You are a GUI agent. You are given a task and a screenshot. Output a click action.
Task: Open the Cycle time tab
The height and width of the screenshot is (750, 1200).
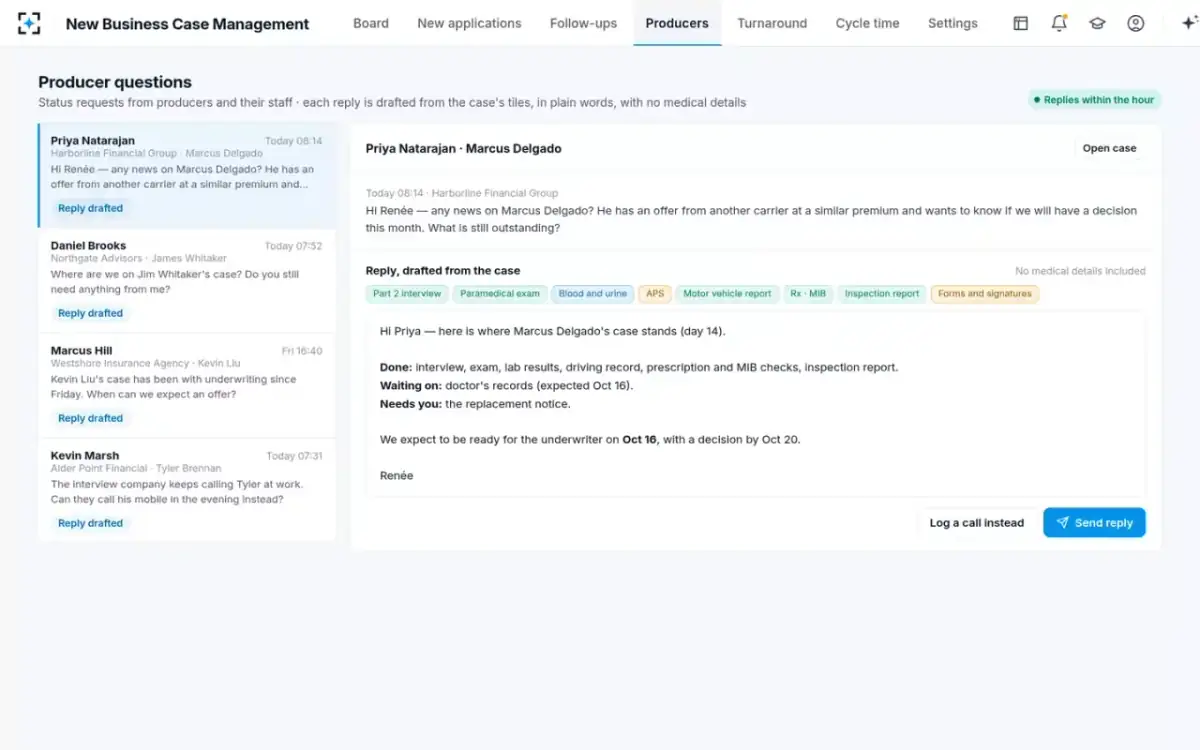[867, 23]
